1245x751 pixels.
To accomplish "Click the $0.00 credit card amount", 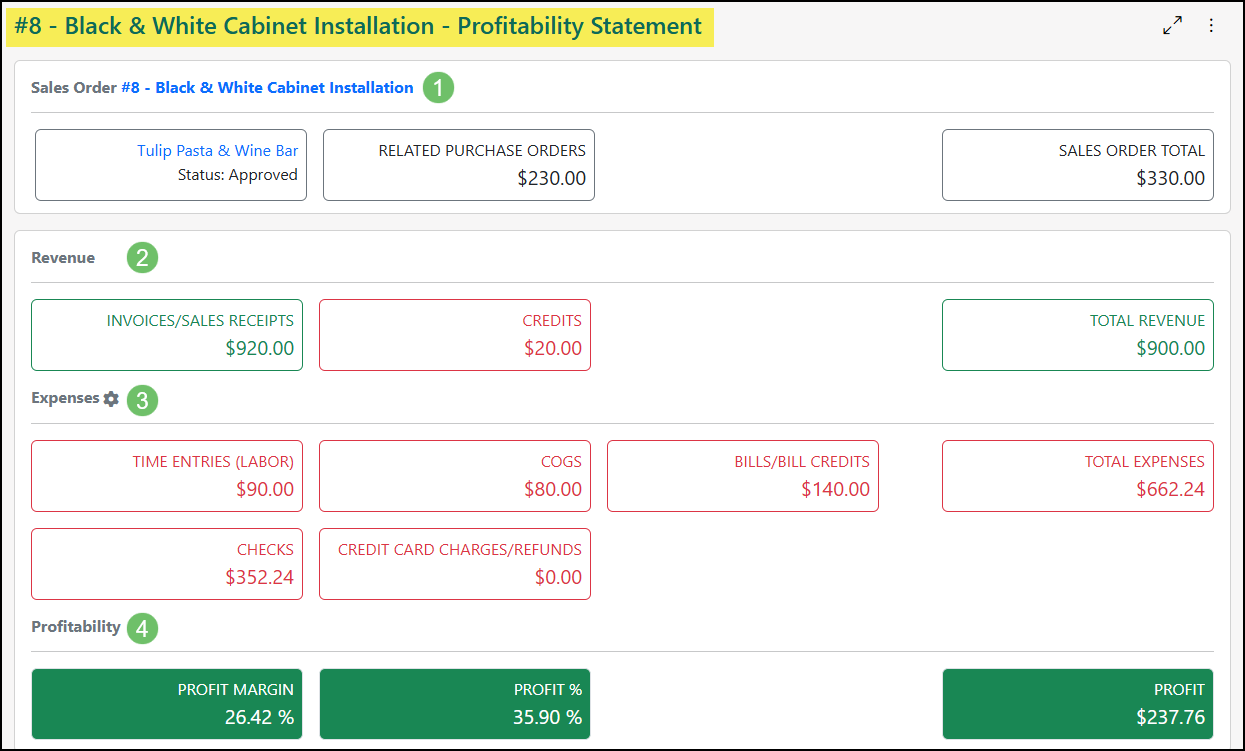I will click(x=558, y=578).
